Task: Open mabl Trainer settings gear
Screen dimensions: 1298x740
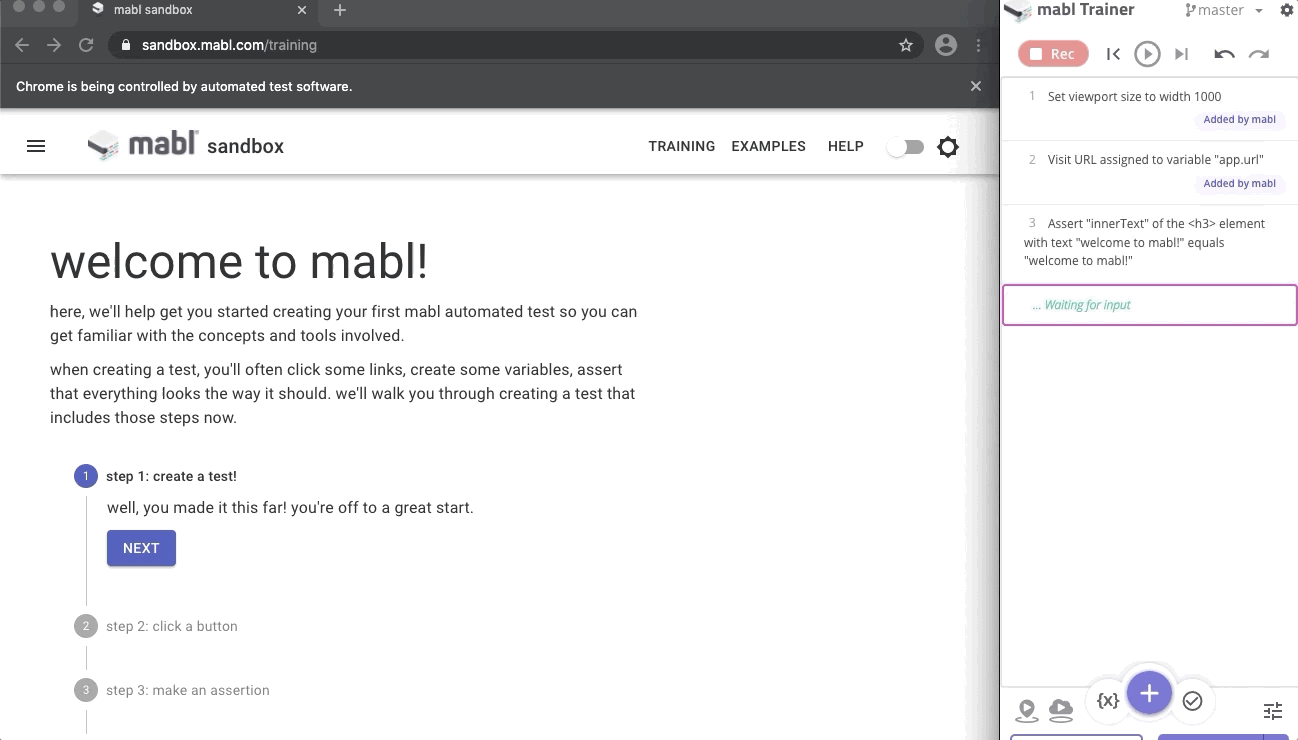Action: 1287,10
